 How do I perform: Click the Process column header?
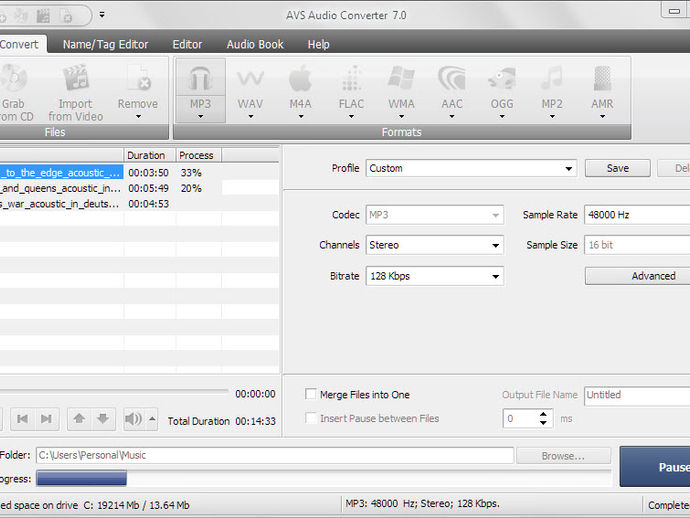point(199,155)
